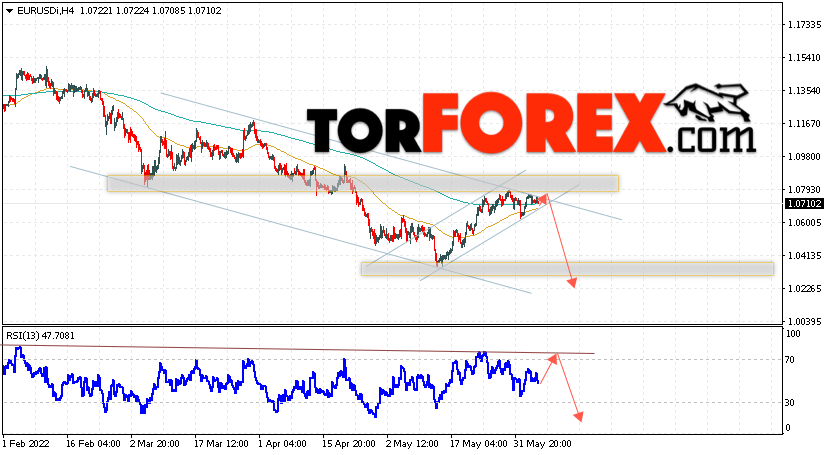828x455 pixels.
Task: Click the current price tag 1.07102
Action: pos(805,204)
